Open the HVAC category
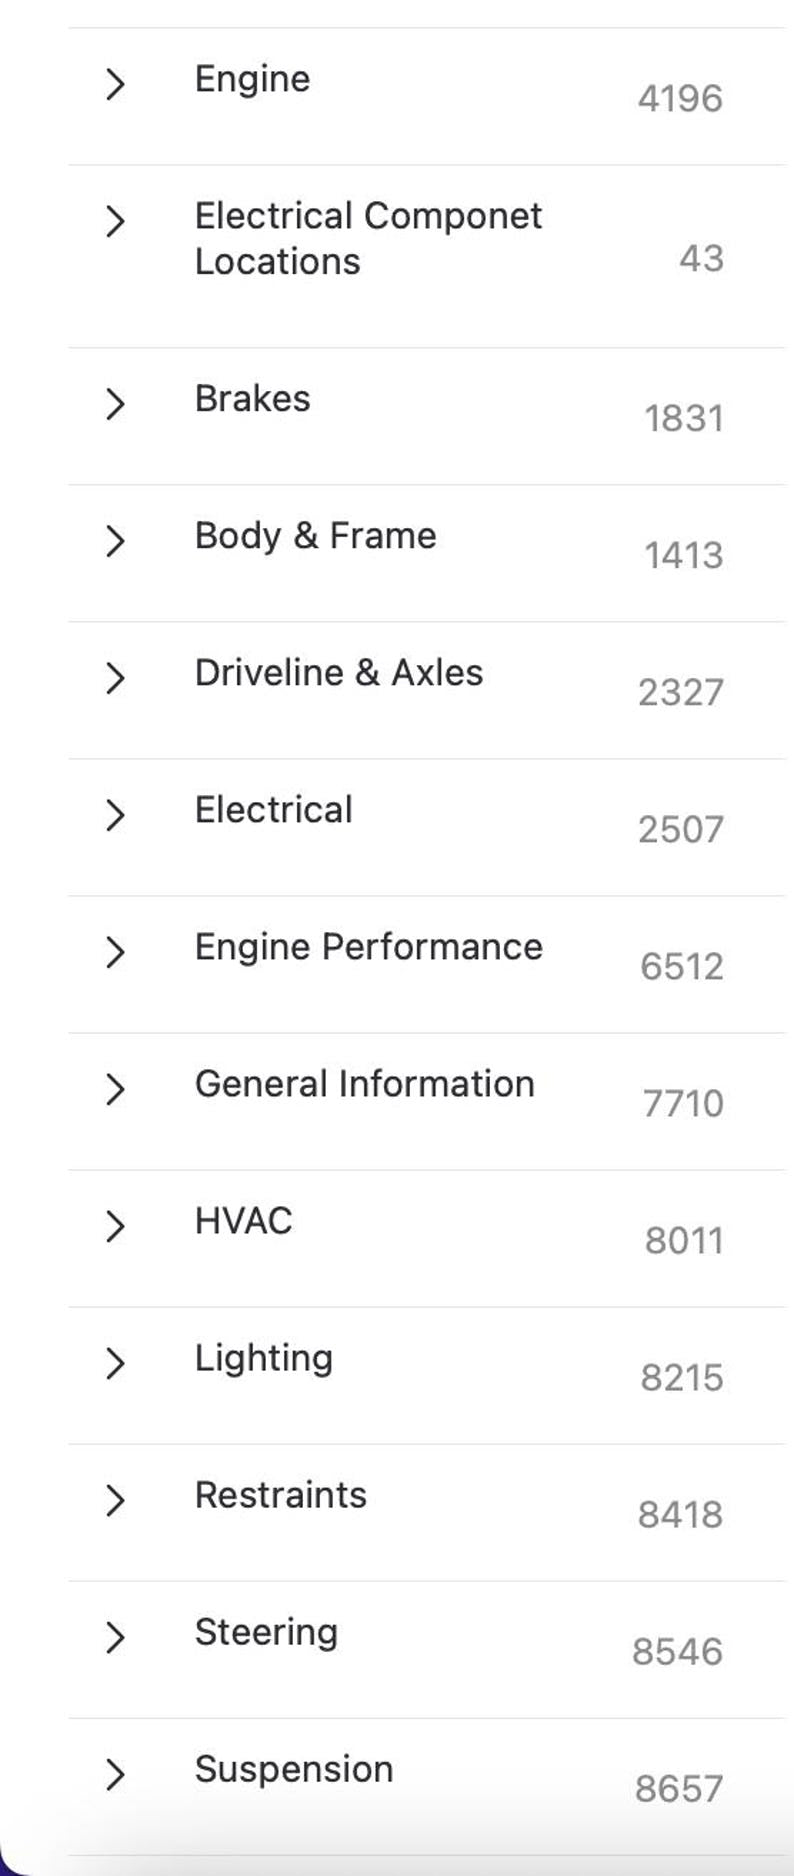 coord(243,1221)
